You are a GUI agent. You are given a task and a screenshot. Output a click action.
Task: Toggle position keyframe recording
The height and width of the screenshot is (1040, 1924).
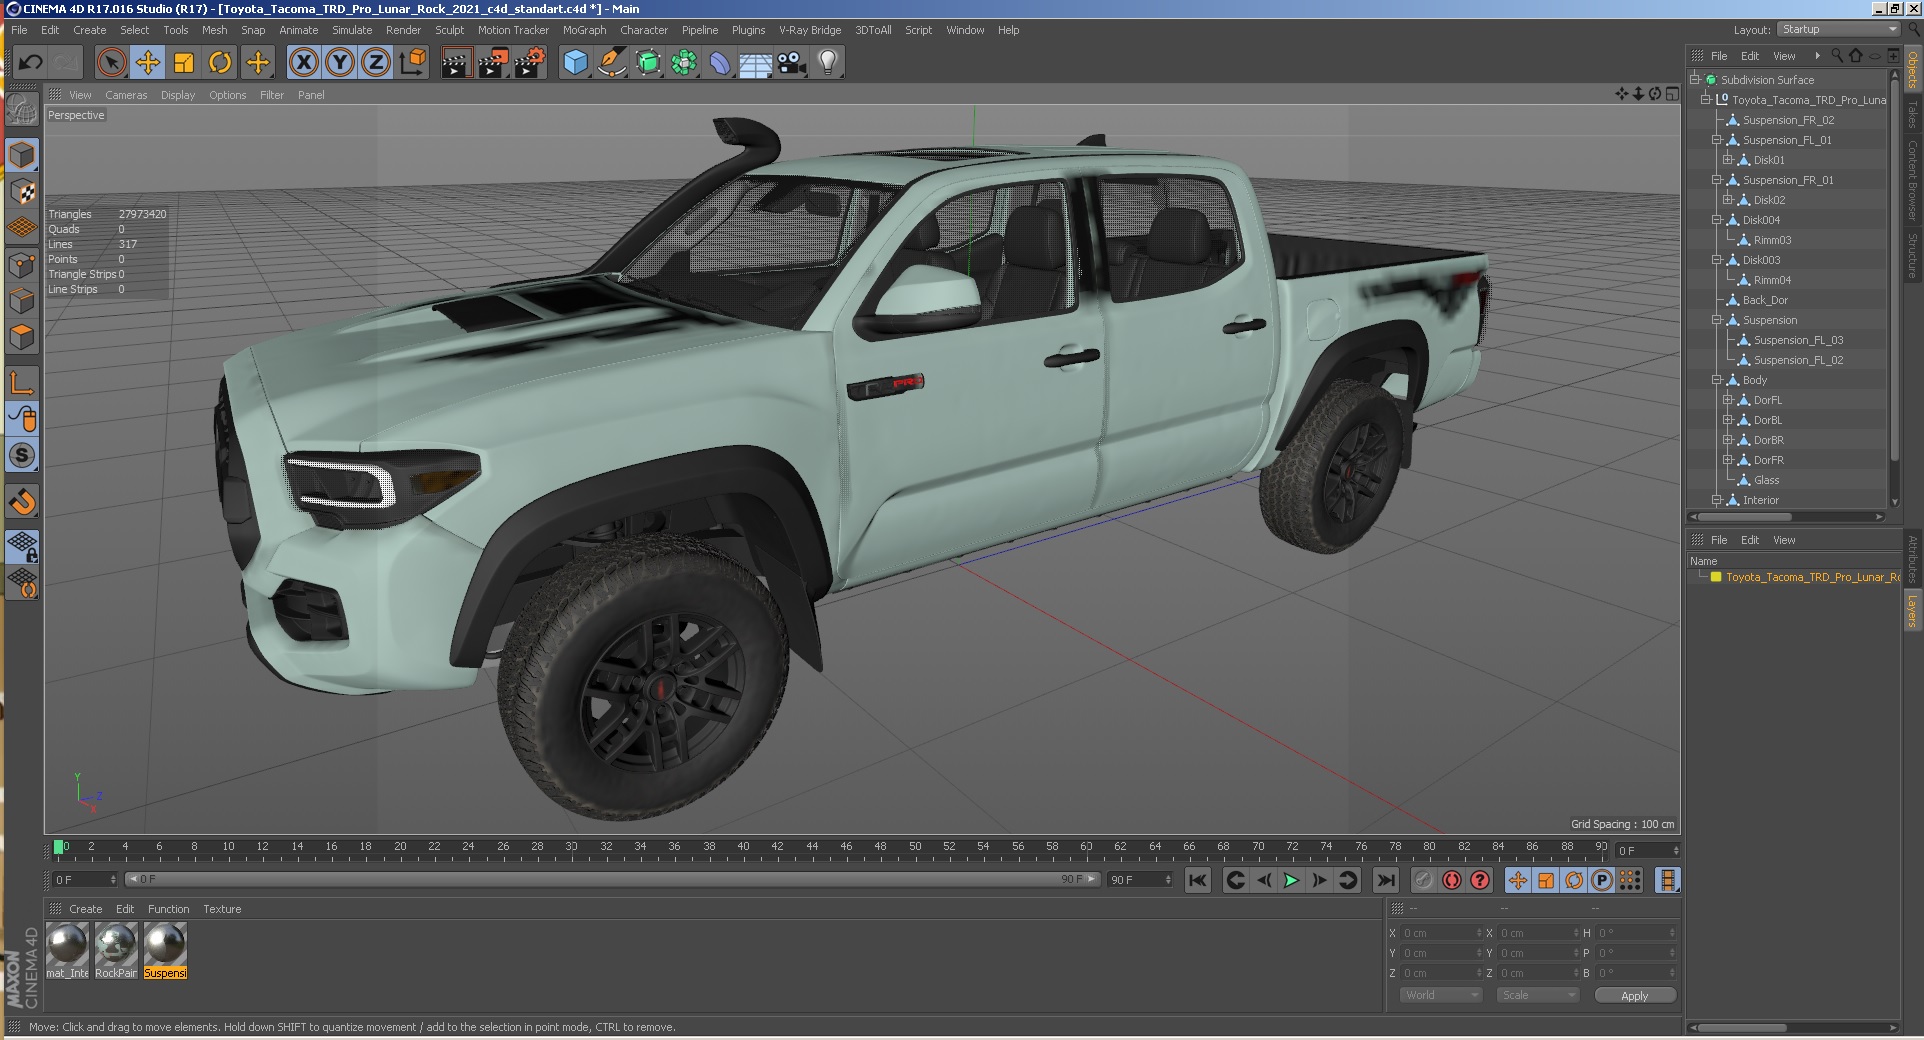1517,880
